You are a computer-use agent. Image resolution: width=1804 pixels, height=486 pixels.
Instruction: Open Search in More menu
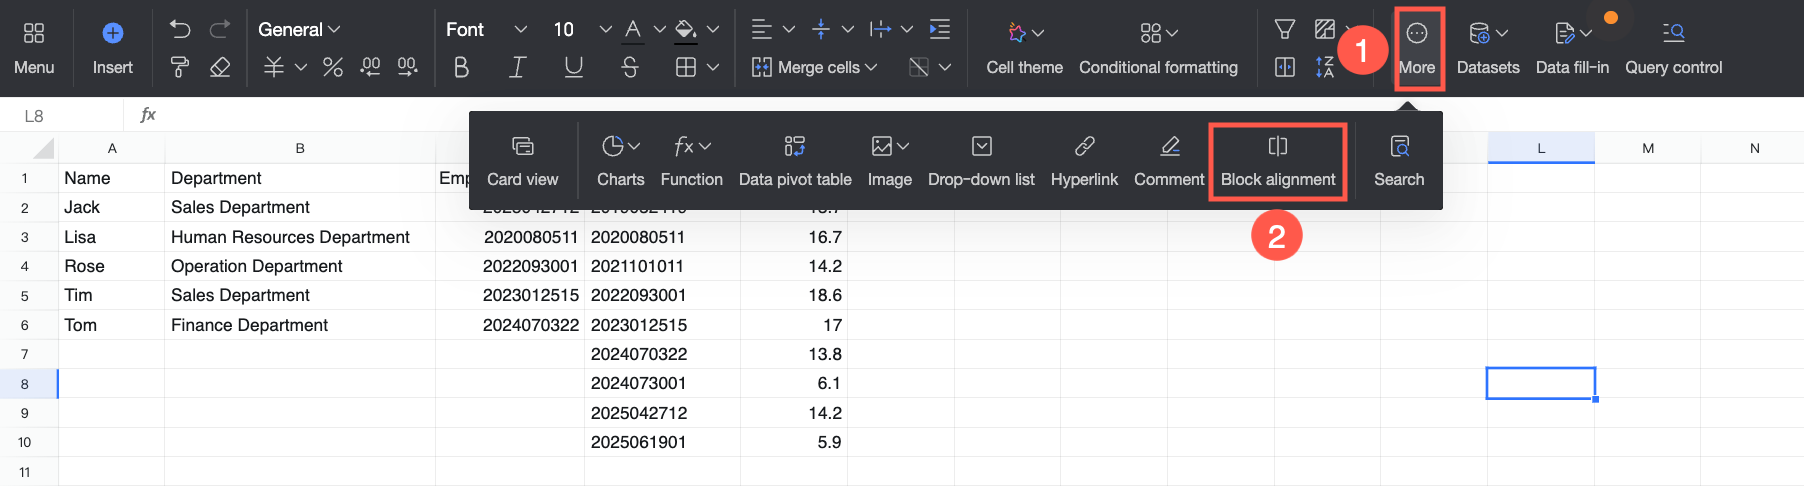tap(1399, 161)
